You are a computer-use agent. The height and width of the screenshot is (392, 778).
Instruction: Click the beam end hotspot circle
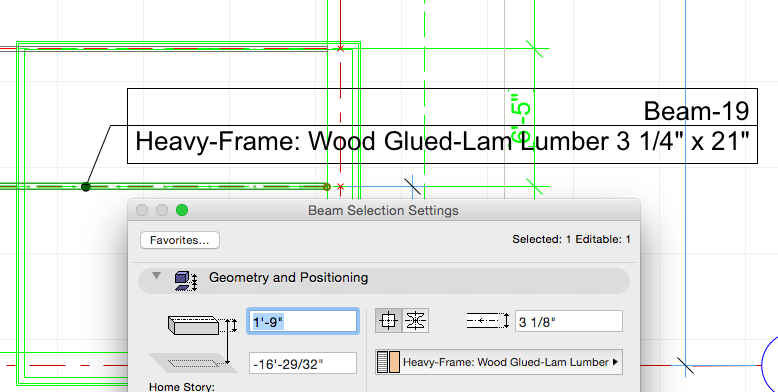326,187
